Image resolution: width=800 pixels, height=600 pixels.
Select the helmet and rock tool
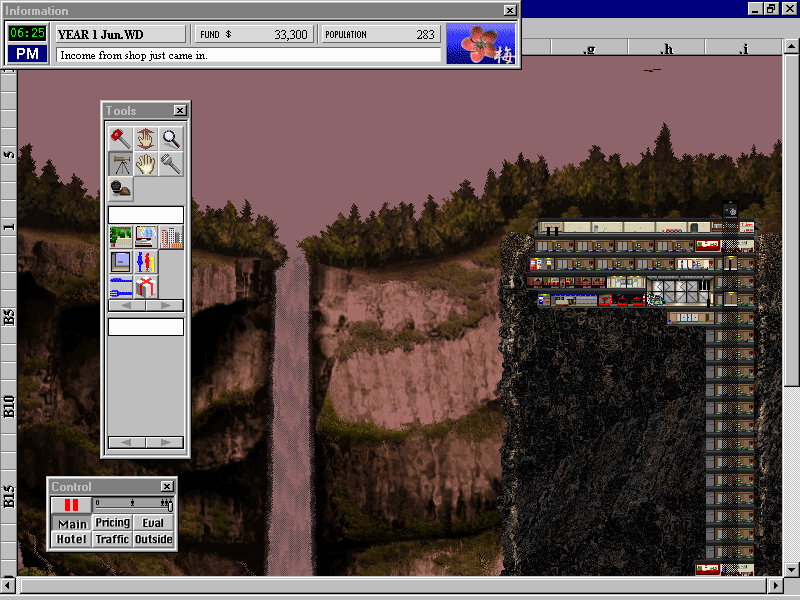click(120, 189)
